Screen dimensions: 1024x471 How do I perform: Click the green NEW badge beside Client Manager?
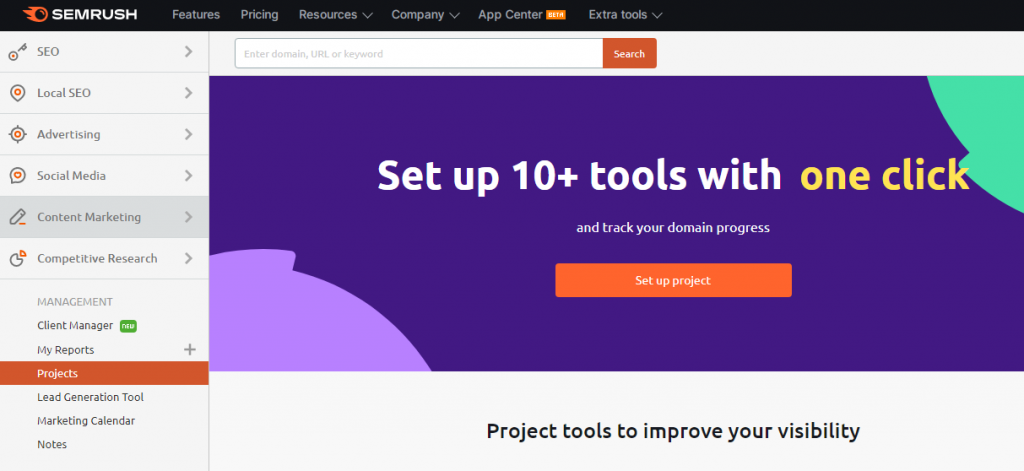point(129,326)
